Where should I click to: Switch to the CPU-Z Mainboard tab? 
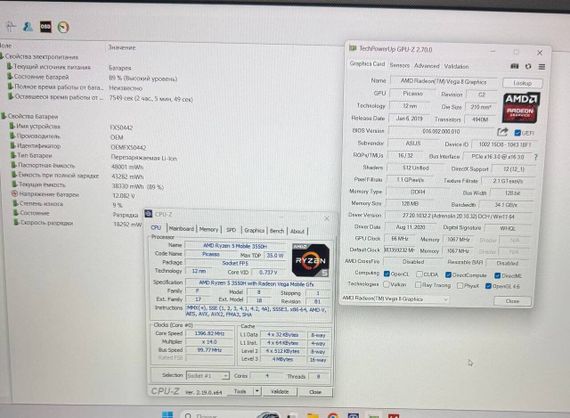click(x=181, y=229)
